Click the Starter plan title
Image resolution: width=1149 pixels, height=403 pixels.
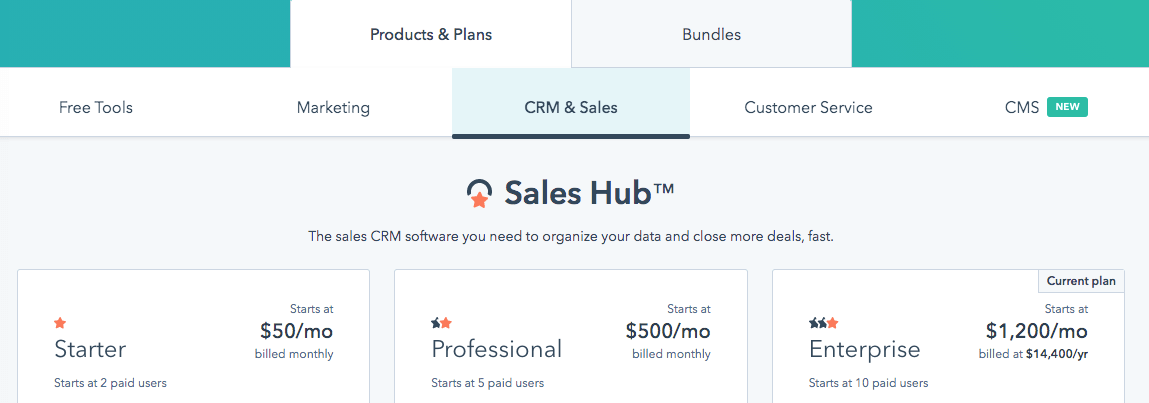[x=90, y=349]
